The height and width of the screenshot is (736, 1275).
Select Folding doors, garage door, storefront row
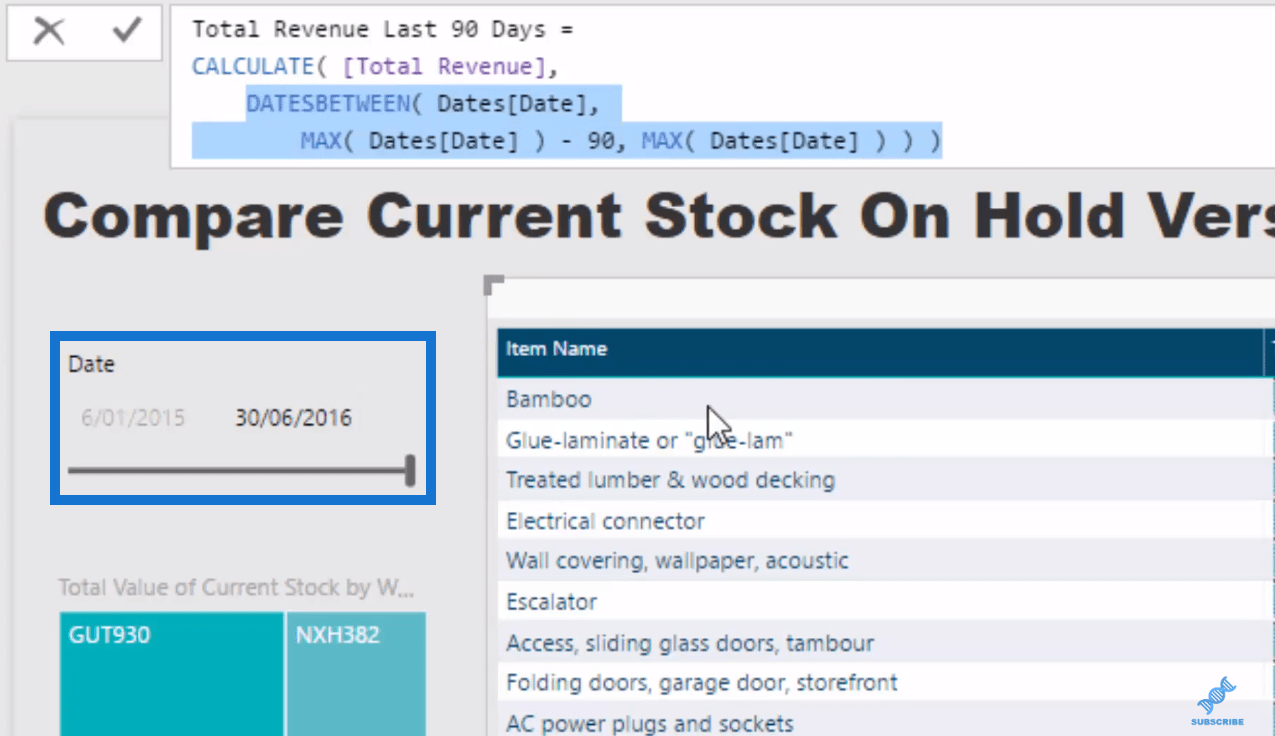(x=885, y=683)
